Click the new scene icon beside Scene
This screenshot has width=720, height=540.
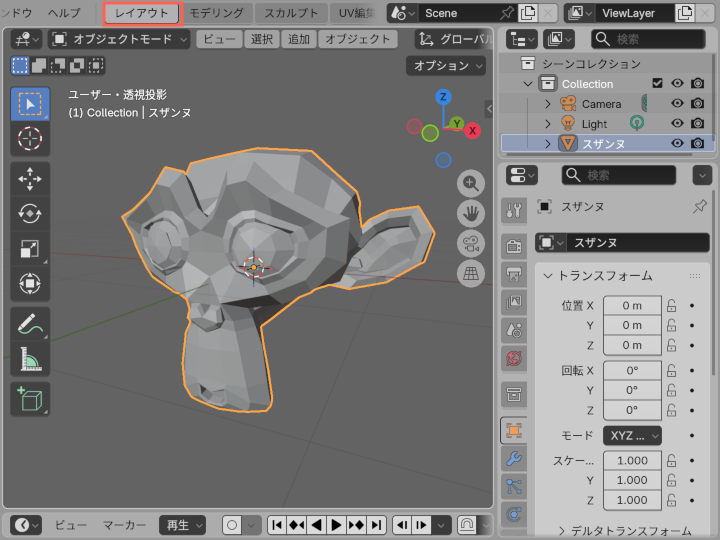[528, 13]
